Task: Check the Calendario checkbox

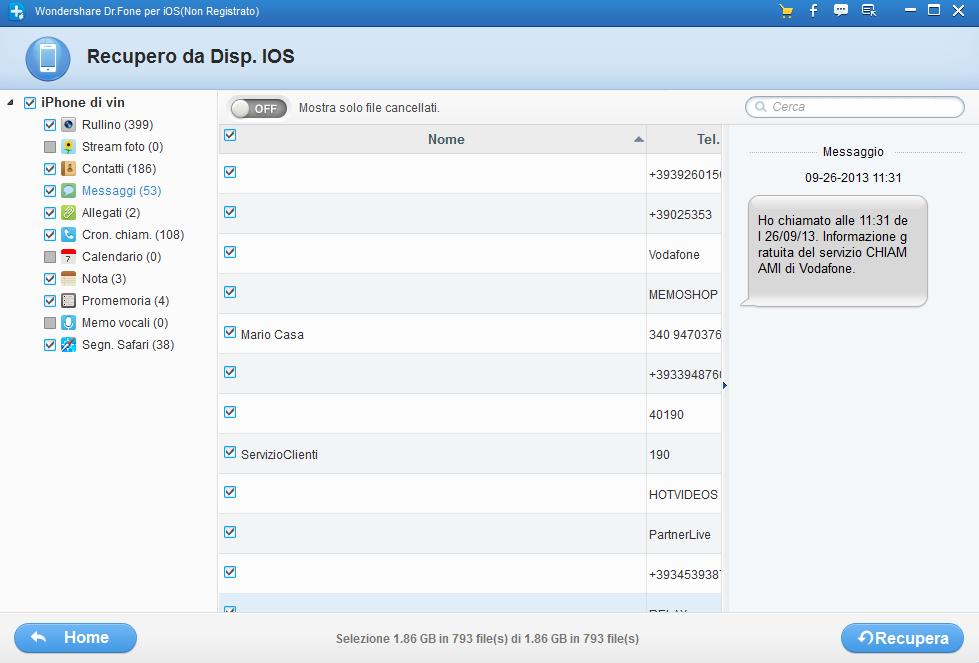Action: pos(50,257)
